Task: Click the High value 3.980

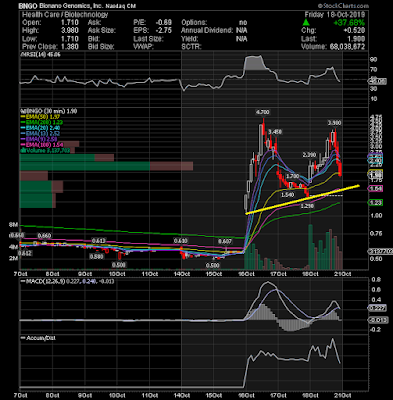Action: click(70, 31)
